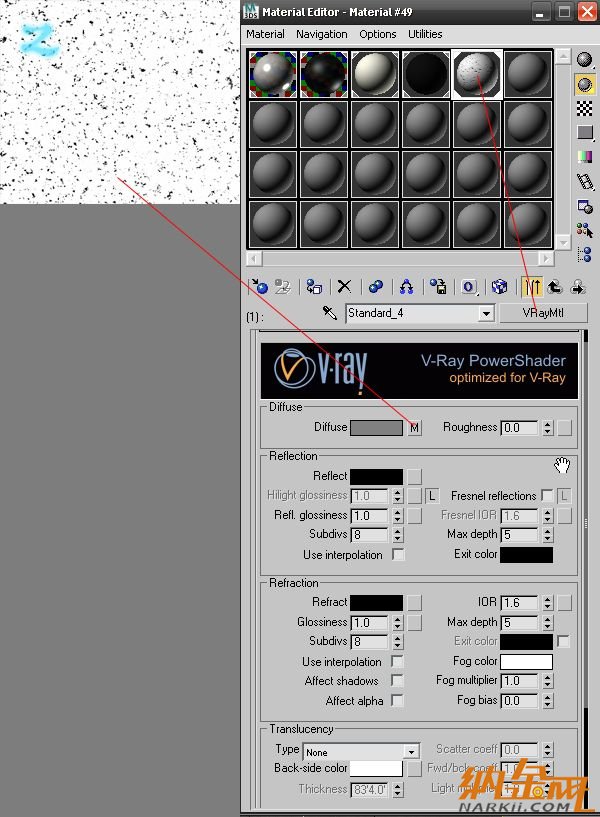Open the Translucency Type None dropdown
This screenshot has width=600, height=817.
411,751
